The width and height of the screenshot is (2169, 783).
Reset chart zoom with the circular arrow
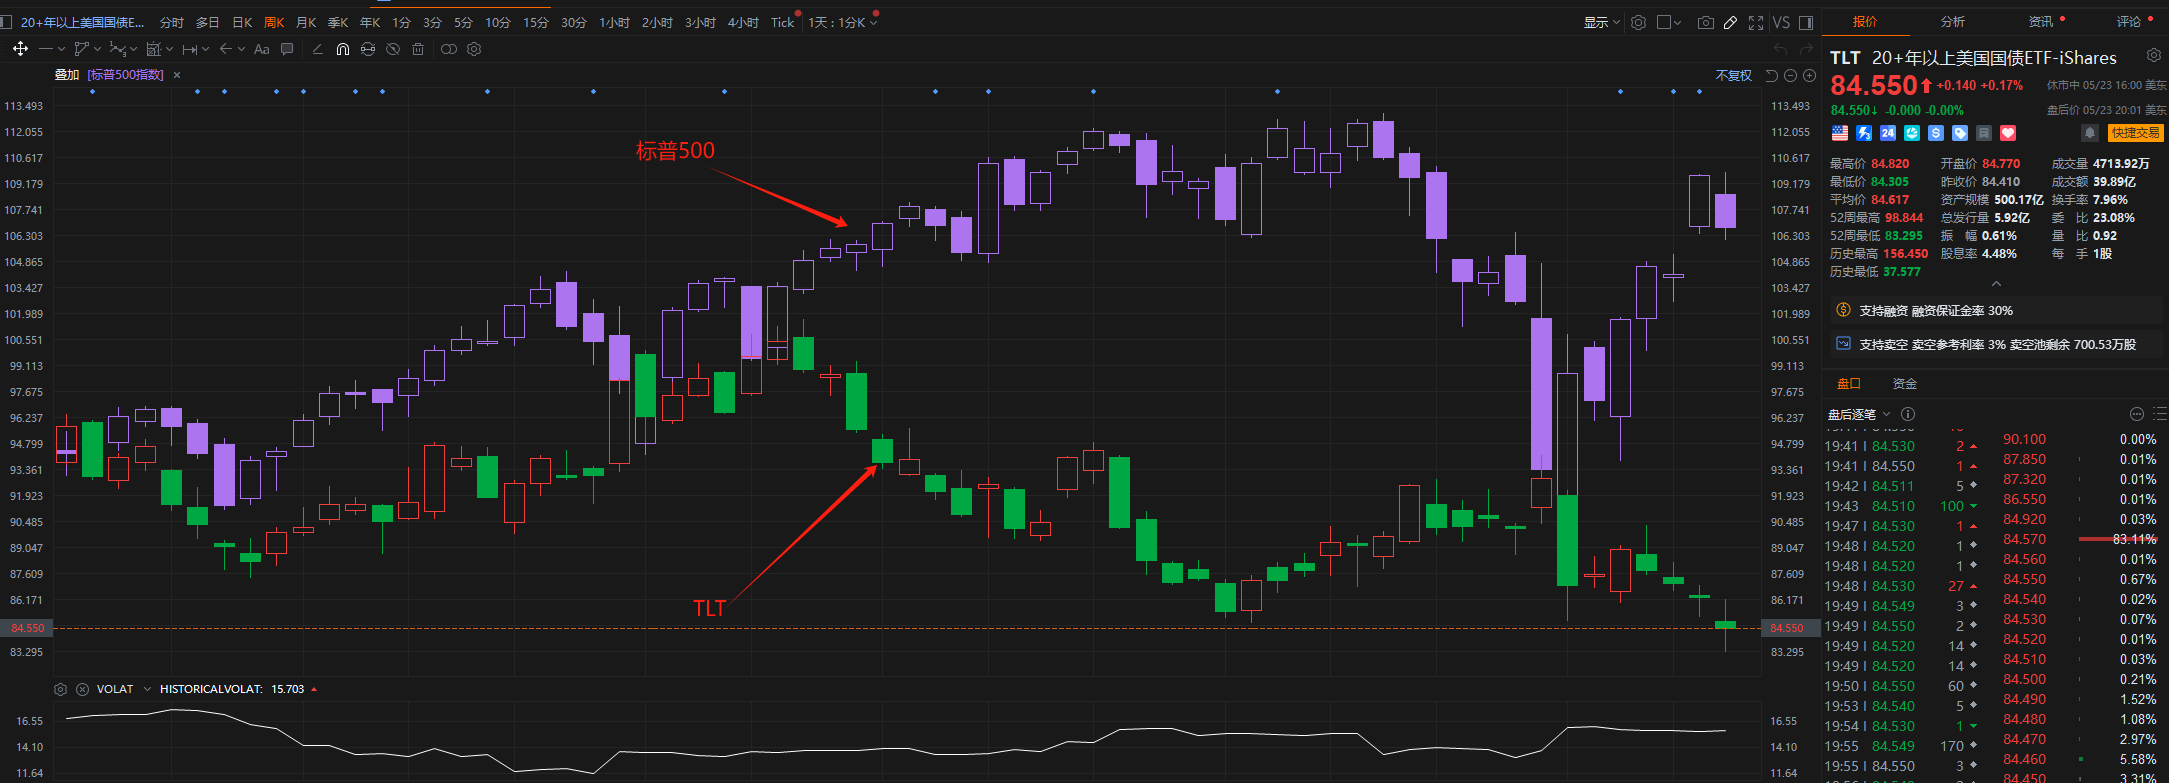(x=1771, y=76)
